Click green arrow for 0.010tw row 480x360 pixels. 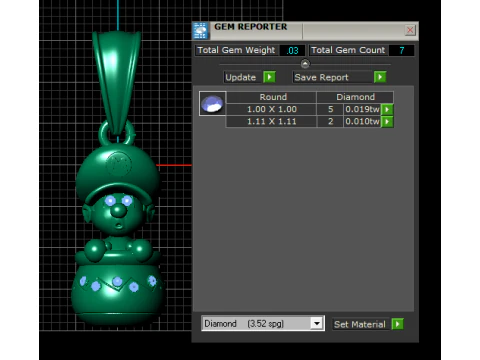(x=387, y=121)
